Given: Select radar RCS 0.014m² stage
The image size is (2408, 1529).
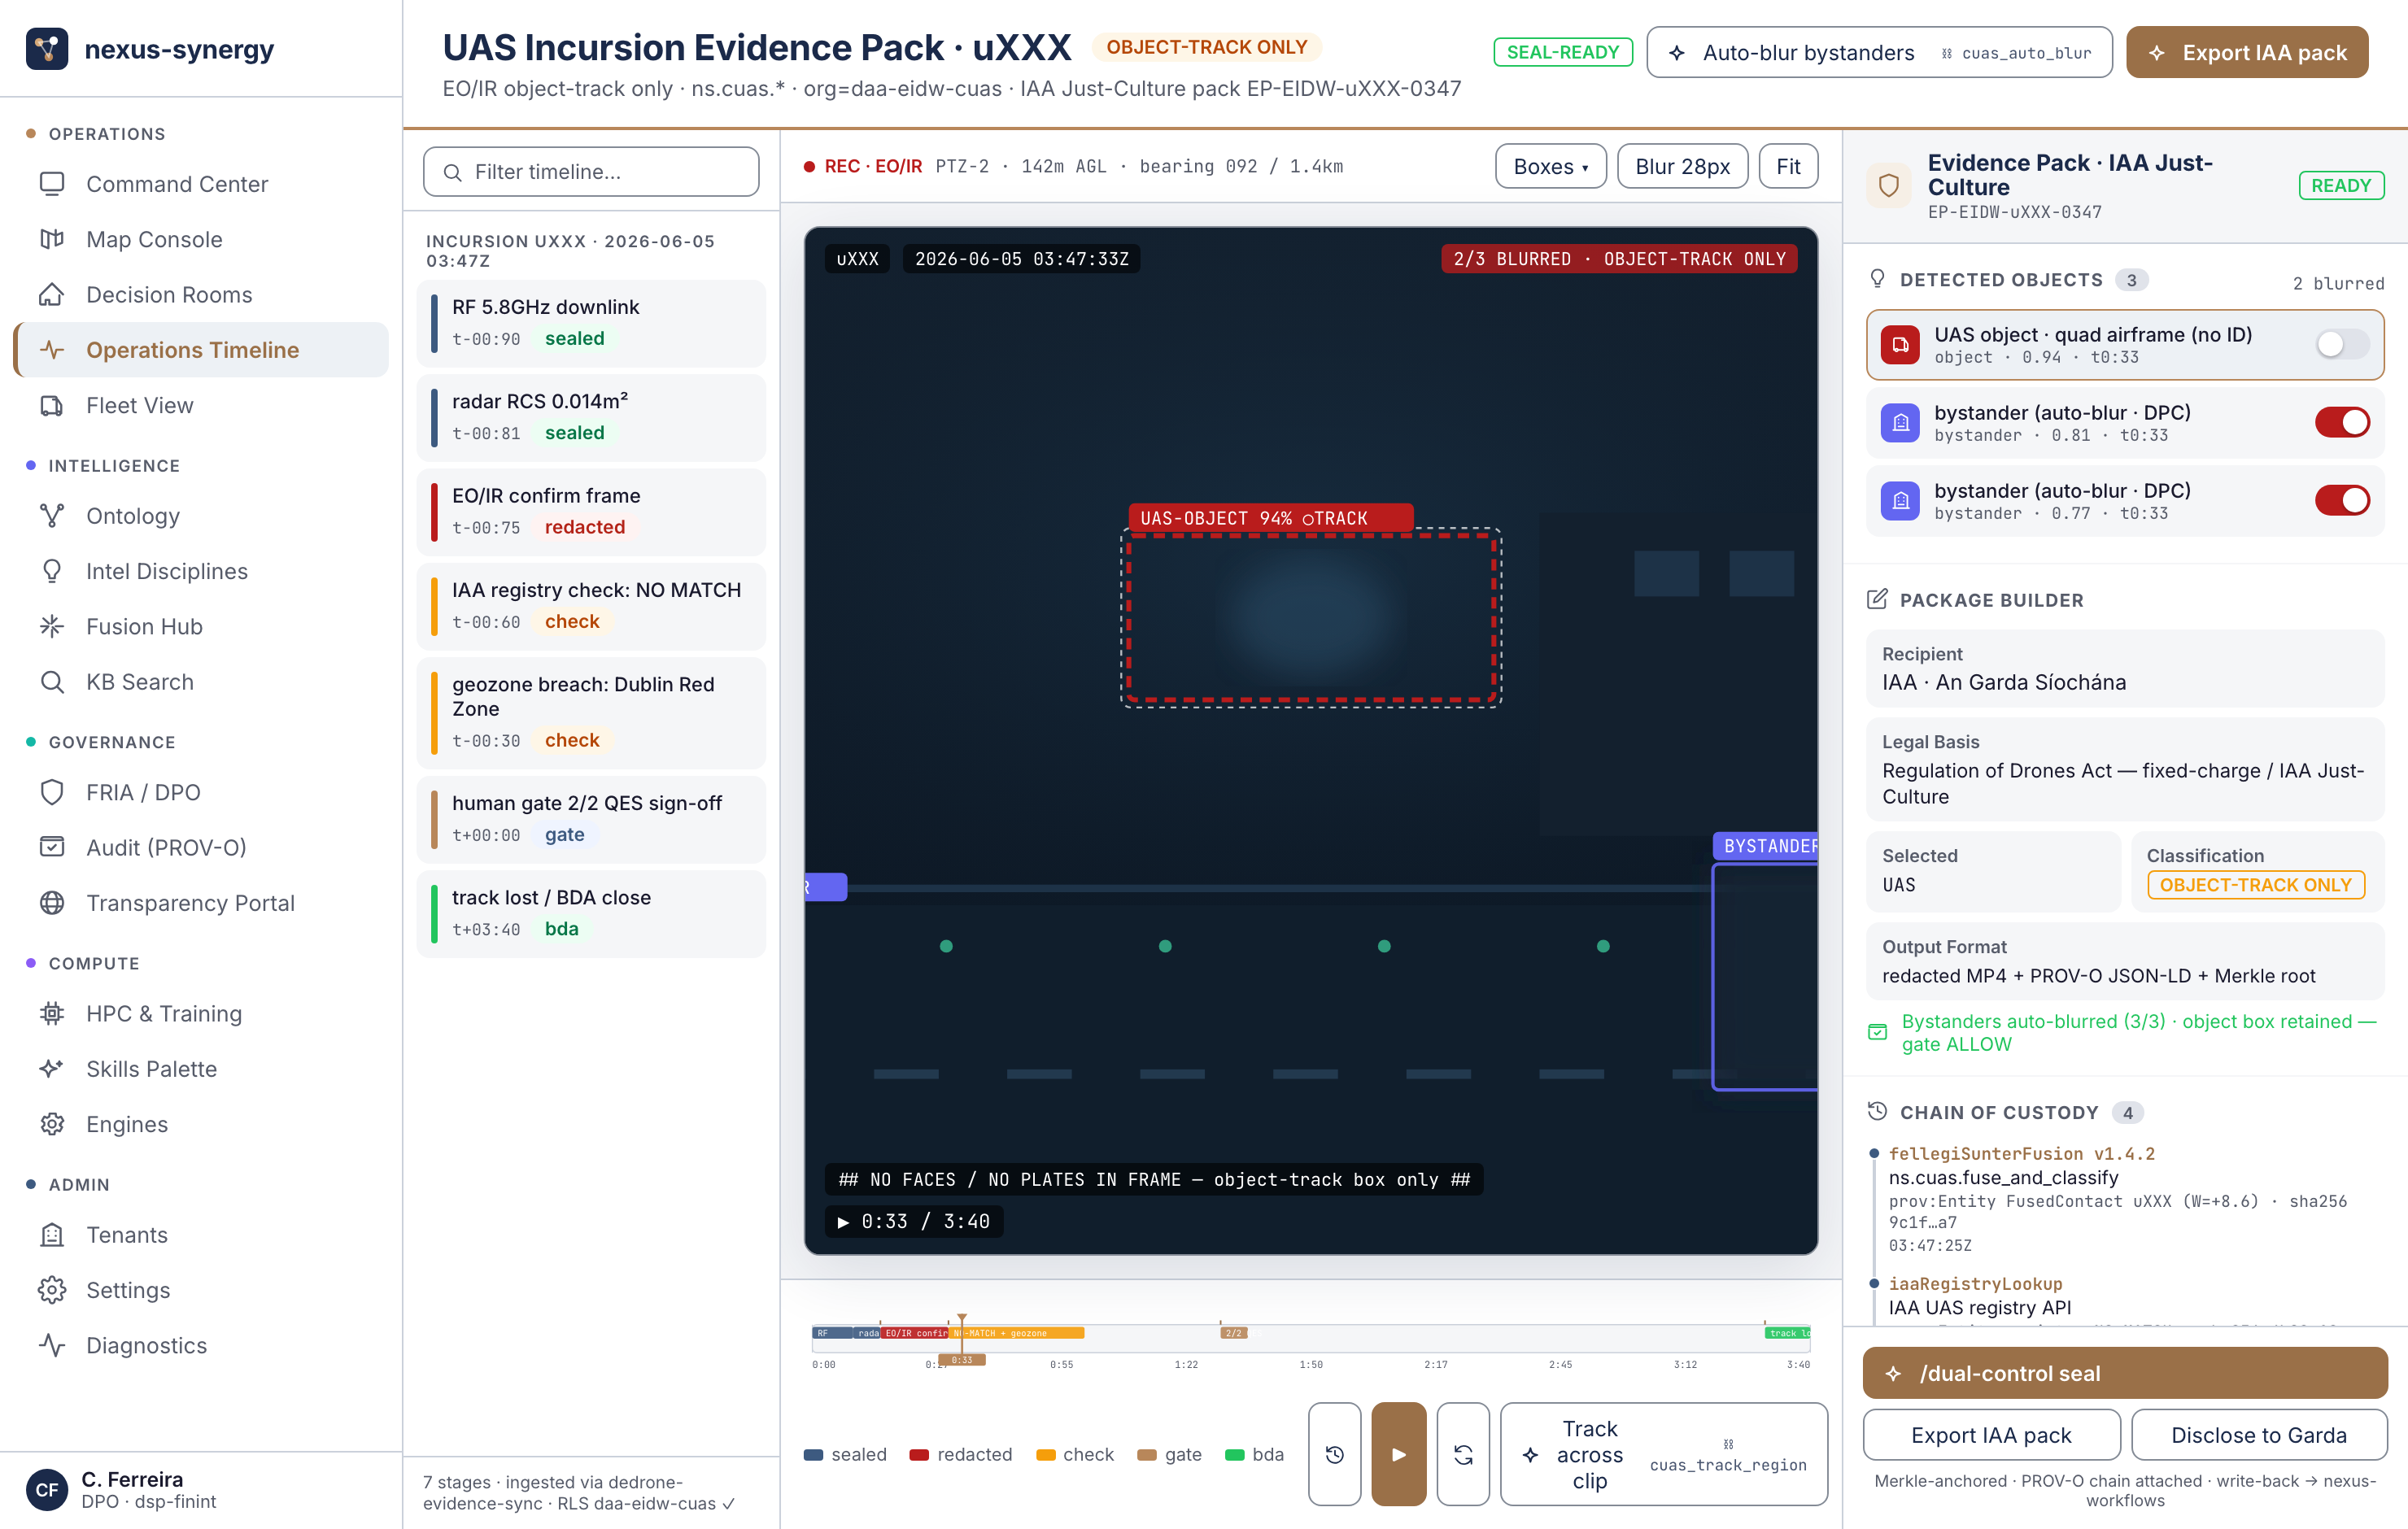Looking at the screenshot, I should click(x=591, y=417).
